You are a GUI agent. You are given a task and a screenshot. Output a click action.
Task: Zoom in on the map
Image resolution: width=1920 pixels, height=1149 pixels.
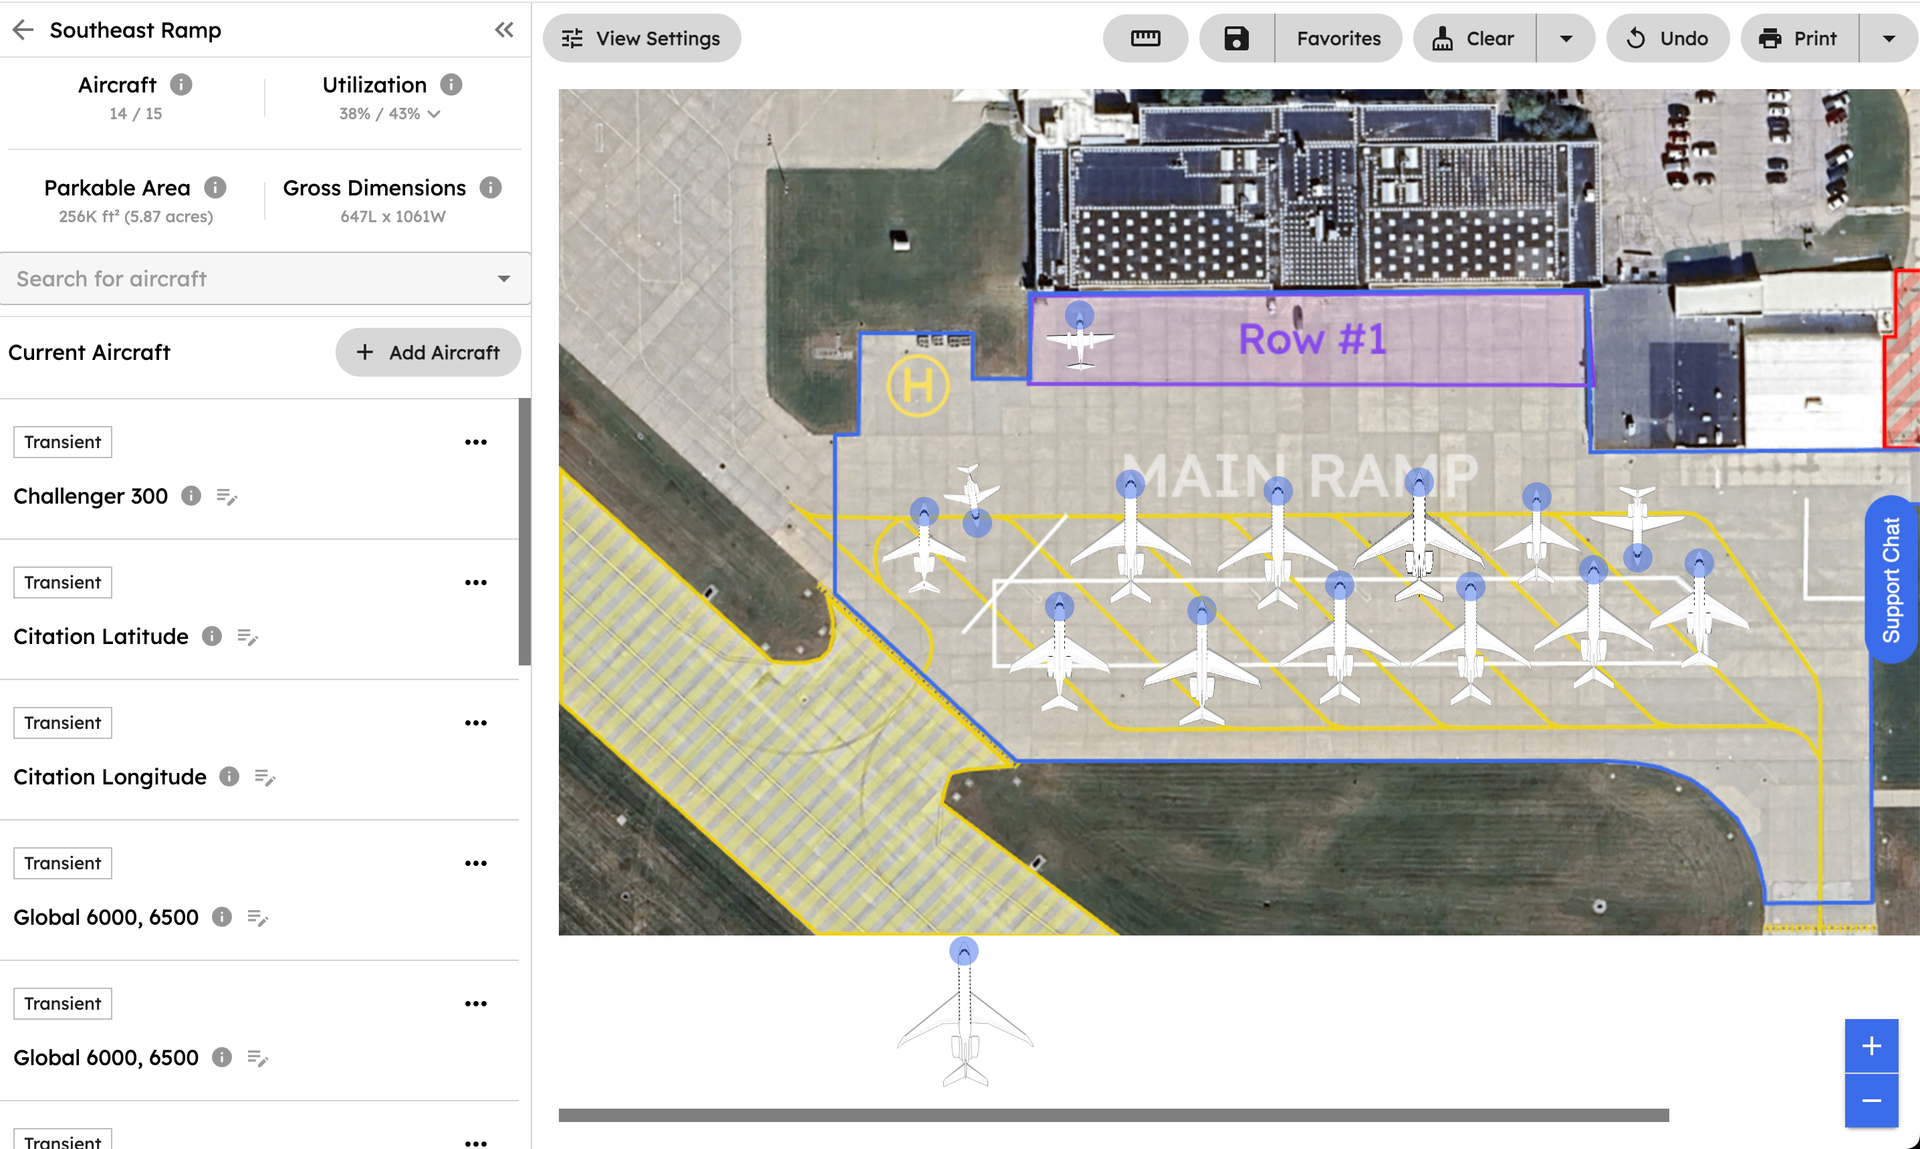(1872, 1046)
